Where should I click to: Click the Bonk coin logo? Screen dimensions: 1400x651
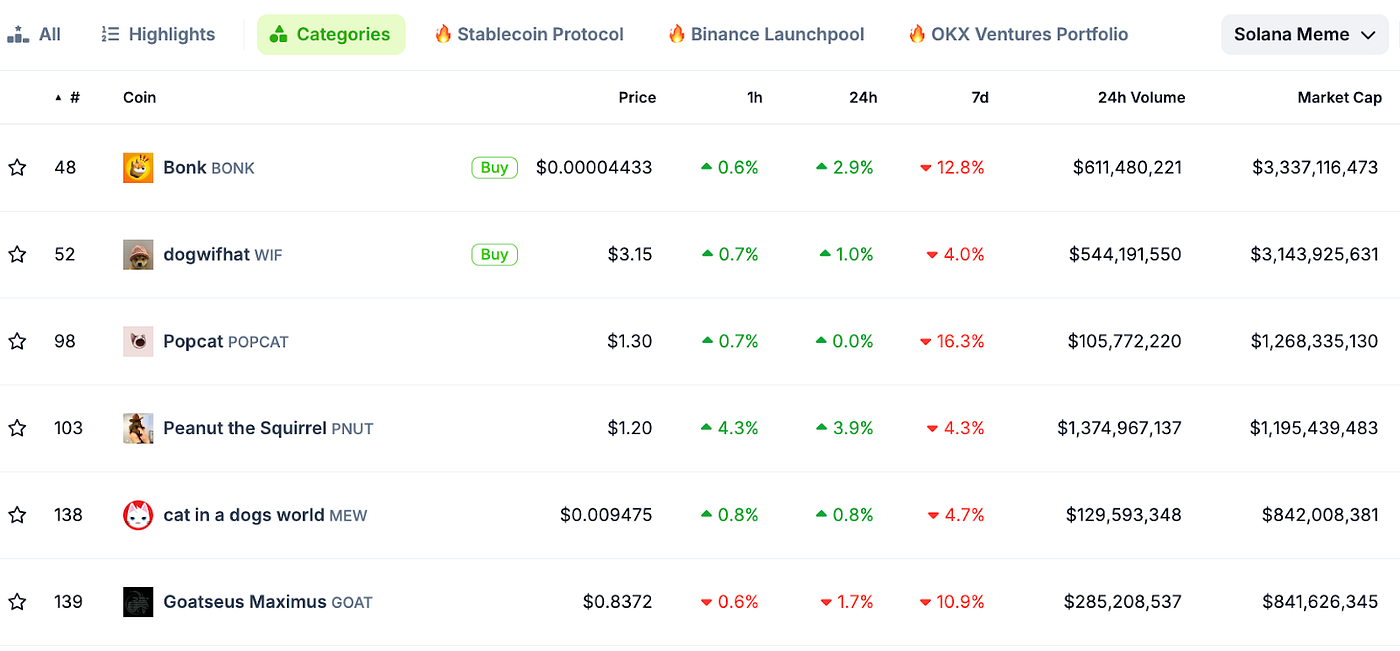pos(137,167)
